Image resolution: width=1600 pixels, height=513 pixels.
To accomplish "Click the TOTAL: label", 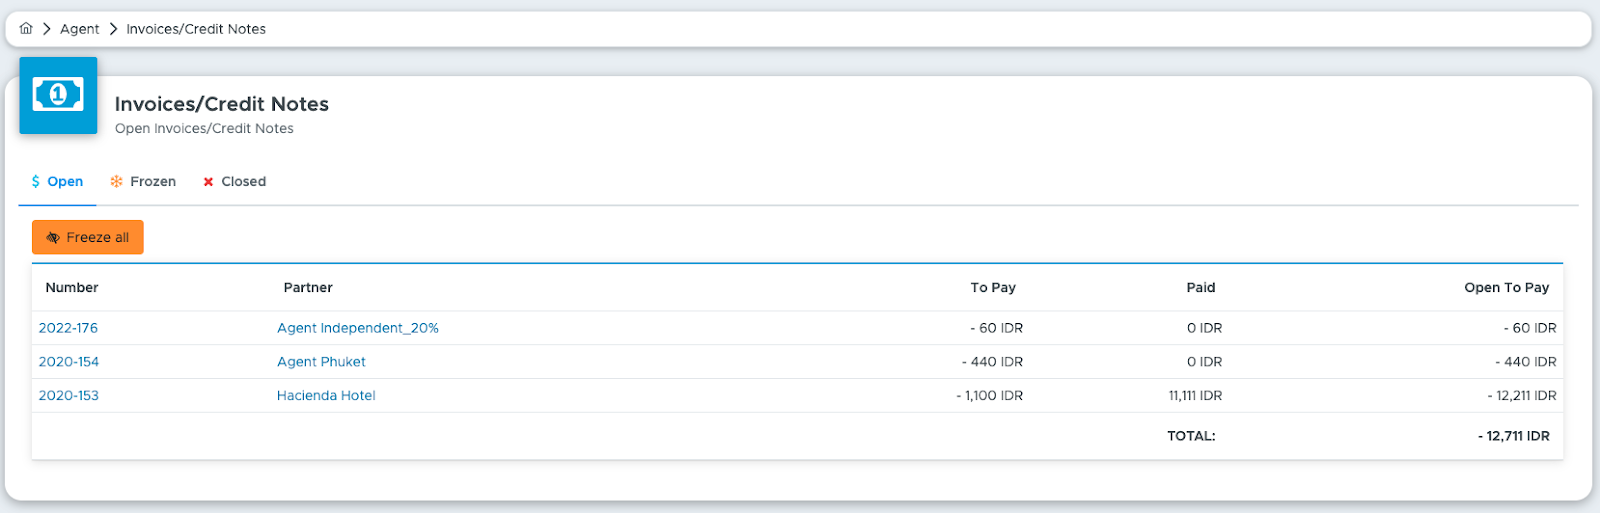I will (x=1191, y=436).
